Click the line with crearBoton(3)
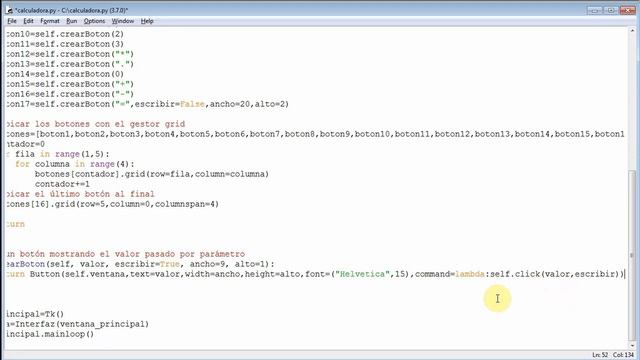 tap(65, 44)
